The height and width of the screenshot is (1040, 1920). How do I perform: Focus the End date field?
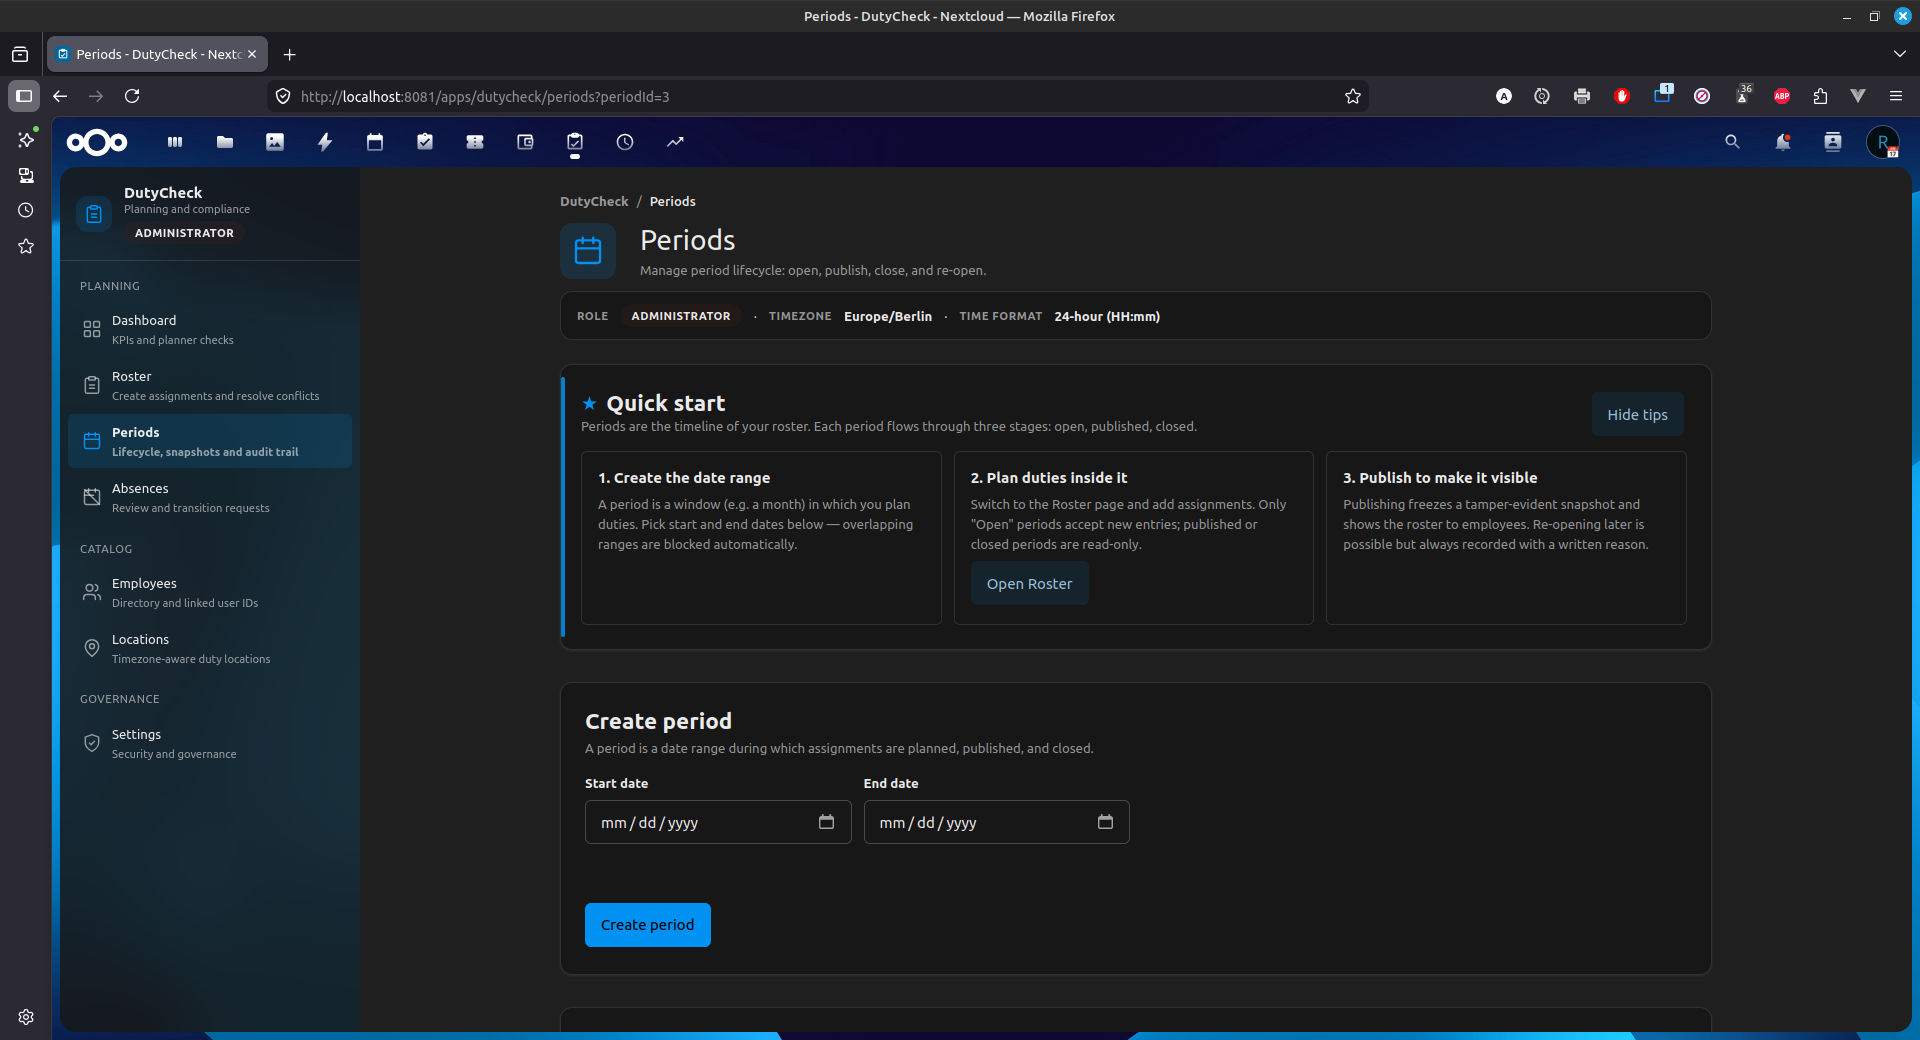pos(996,822)
